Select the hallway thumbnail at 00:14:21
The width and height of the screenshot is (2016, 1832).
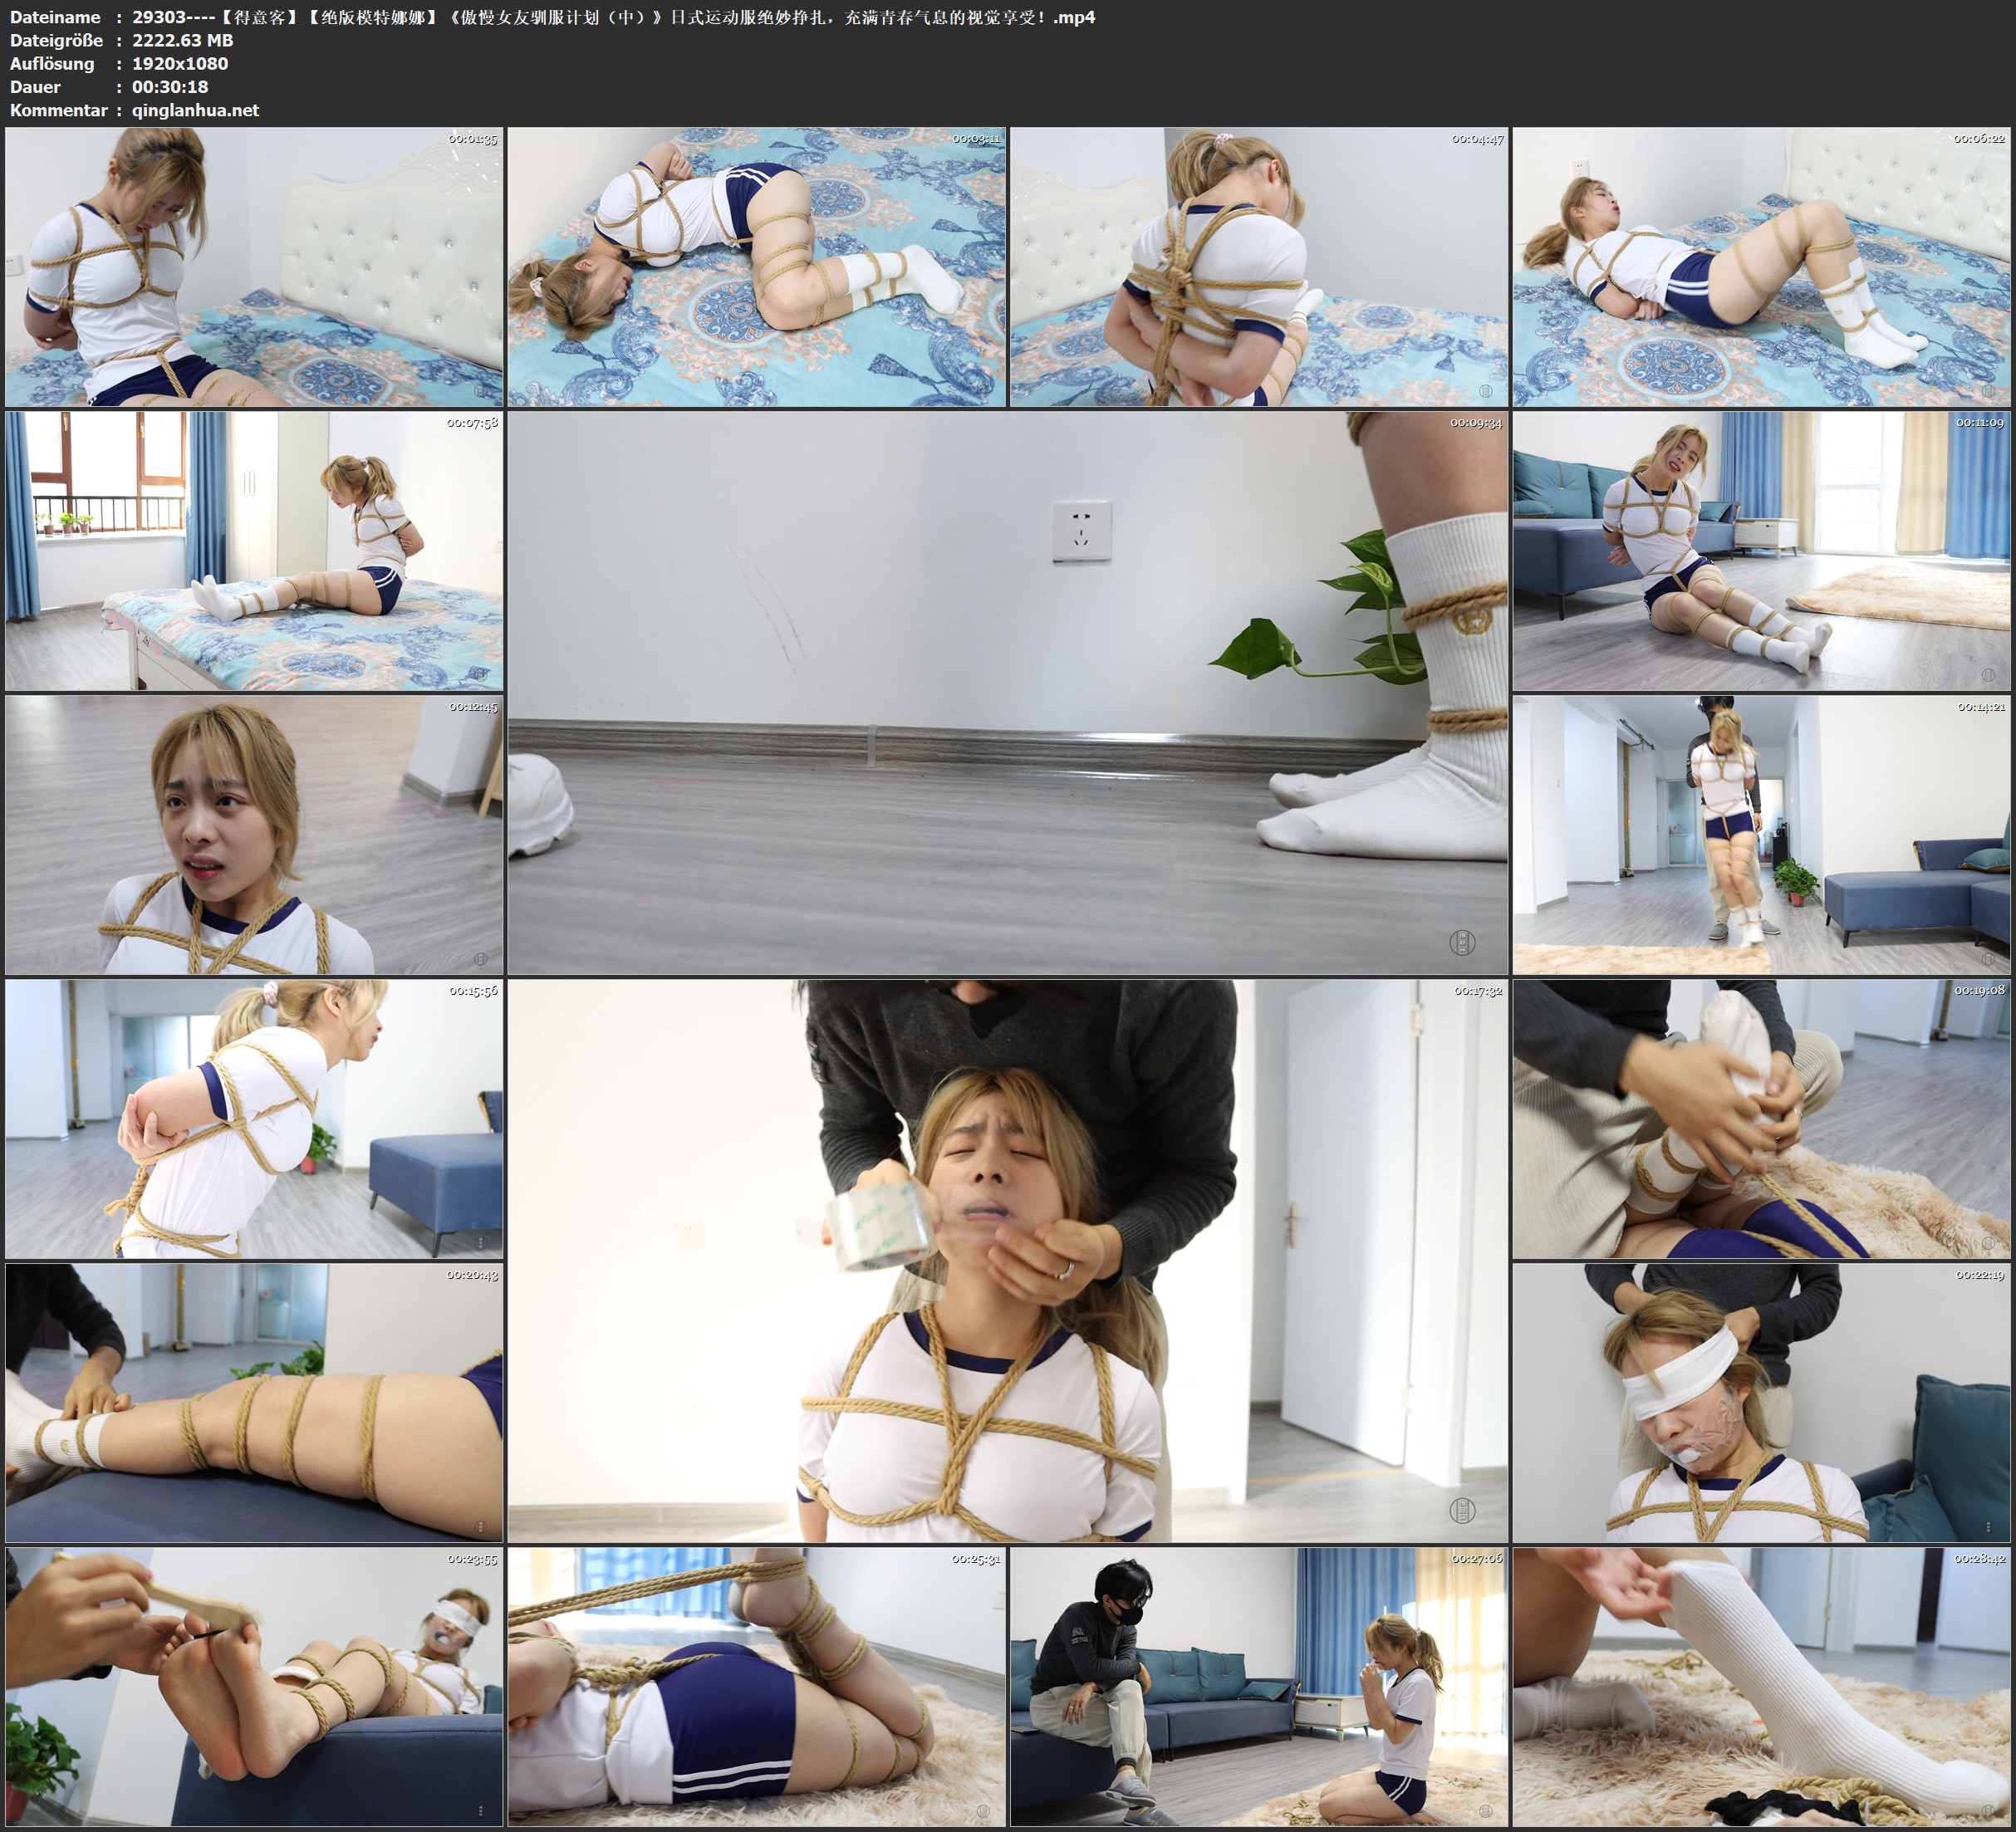[1761, 835]
